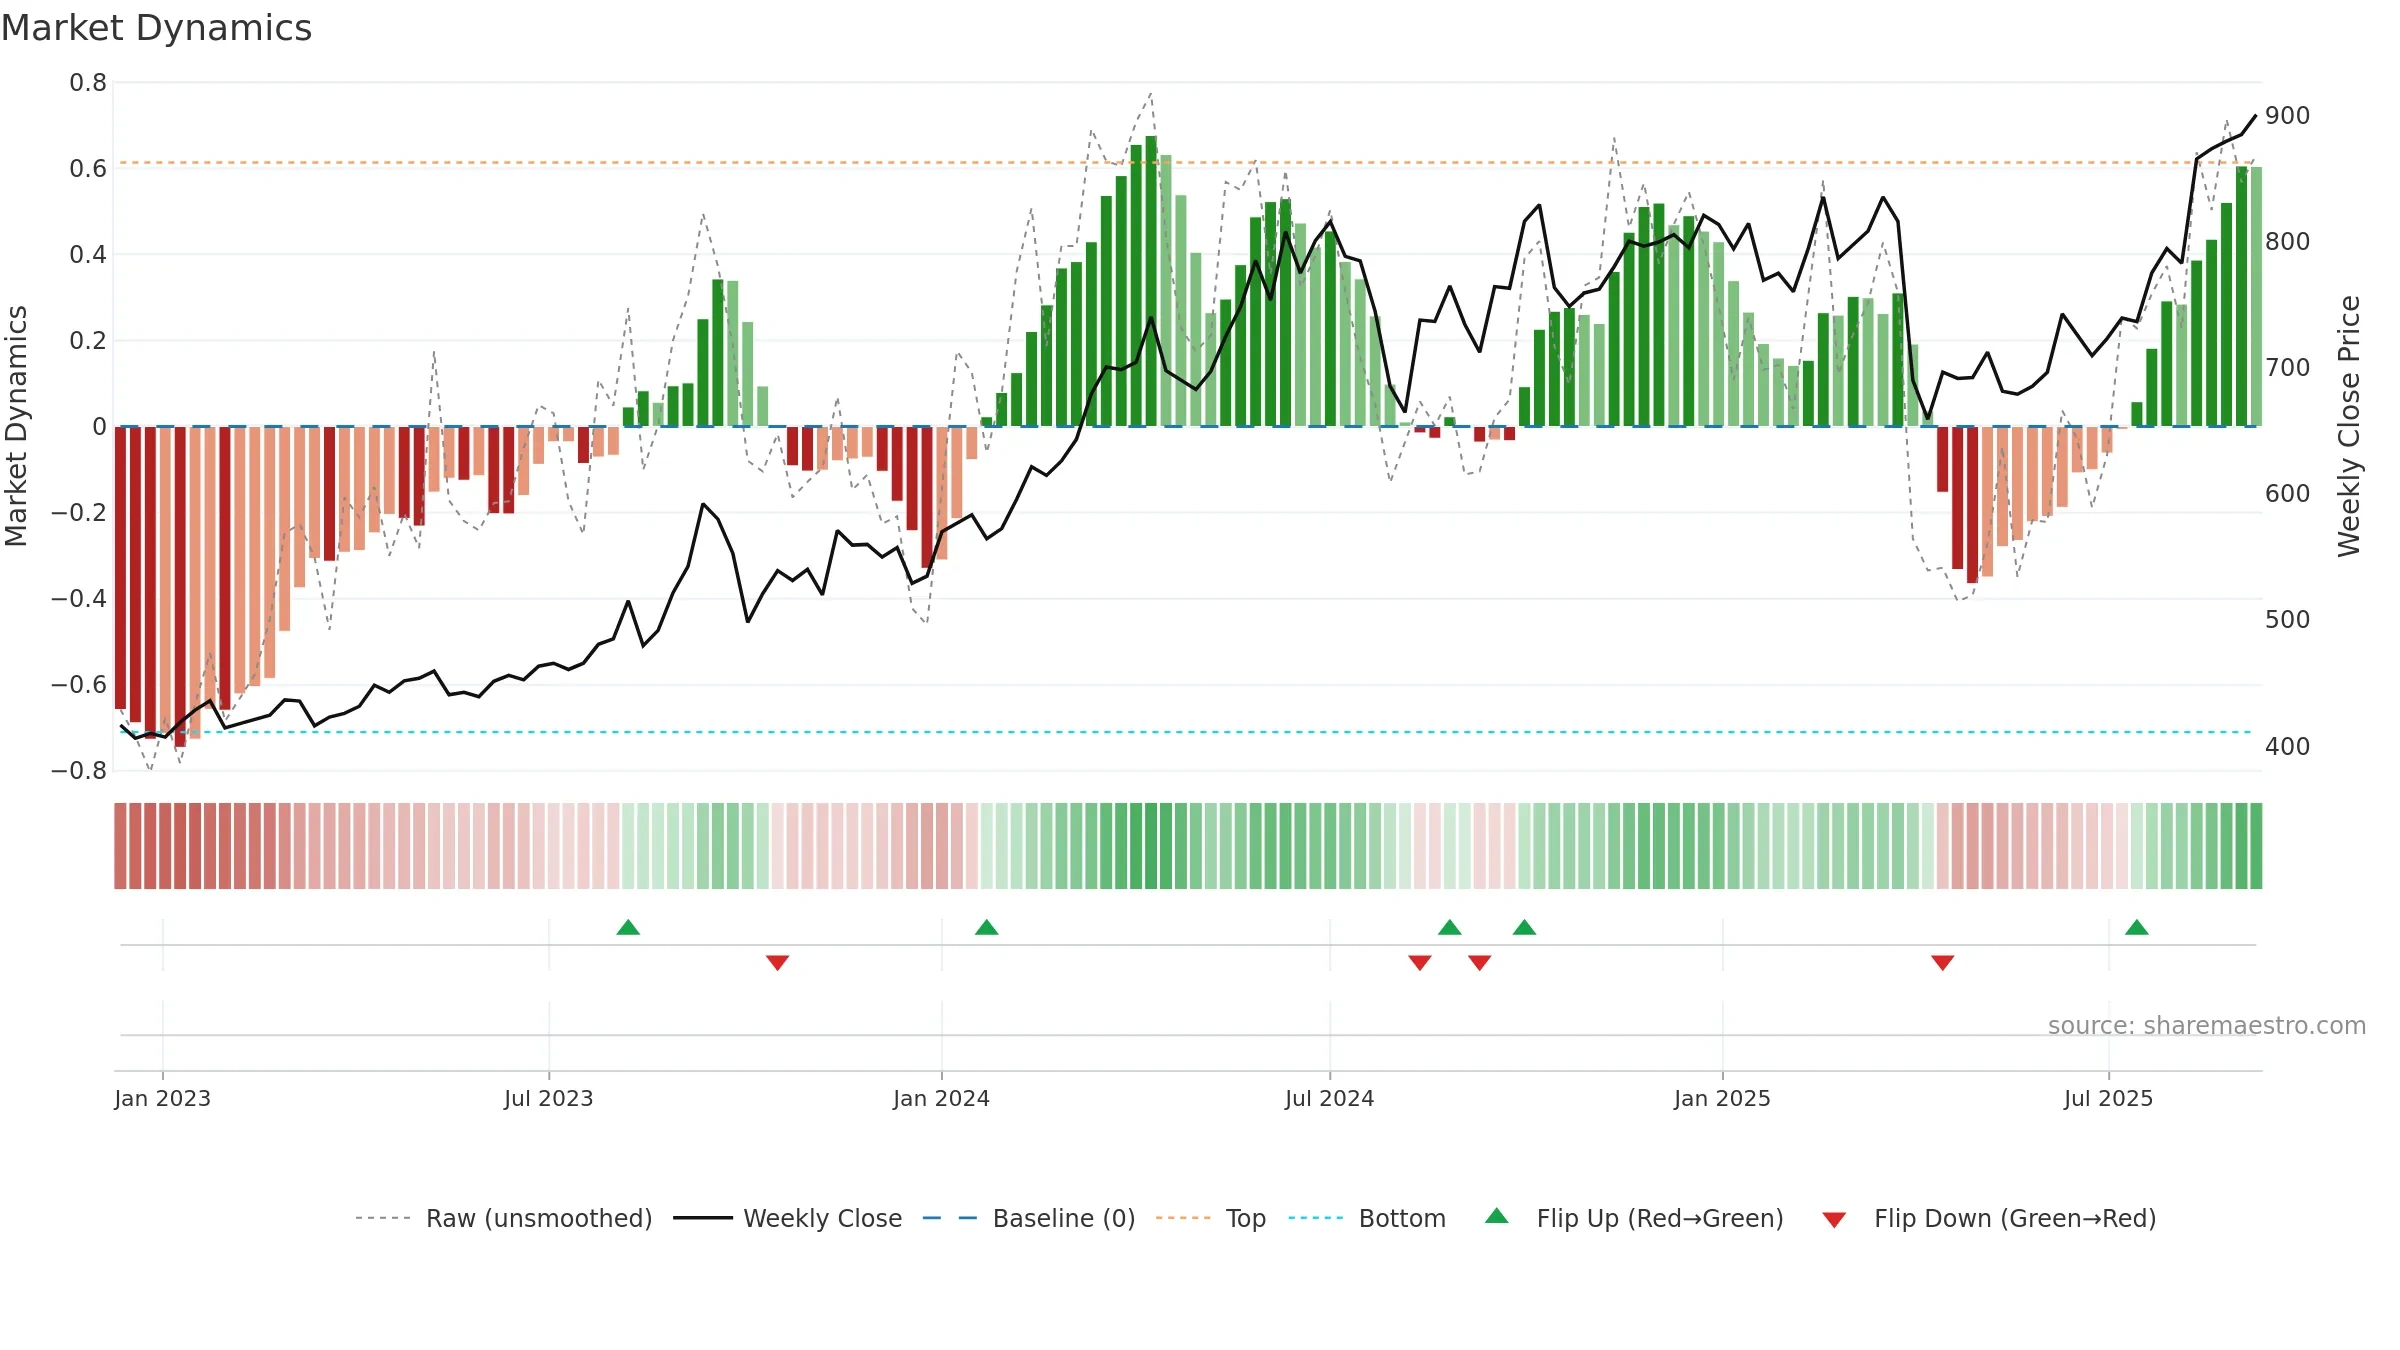This screenshot has height=1350, width=2400.
Task: Click the flip-down marker in spring 2025
Action: pyautogui.click(x=1943, y=963)
